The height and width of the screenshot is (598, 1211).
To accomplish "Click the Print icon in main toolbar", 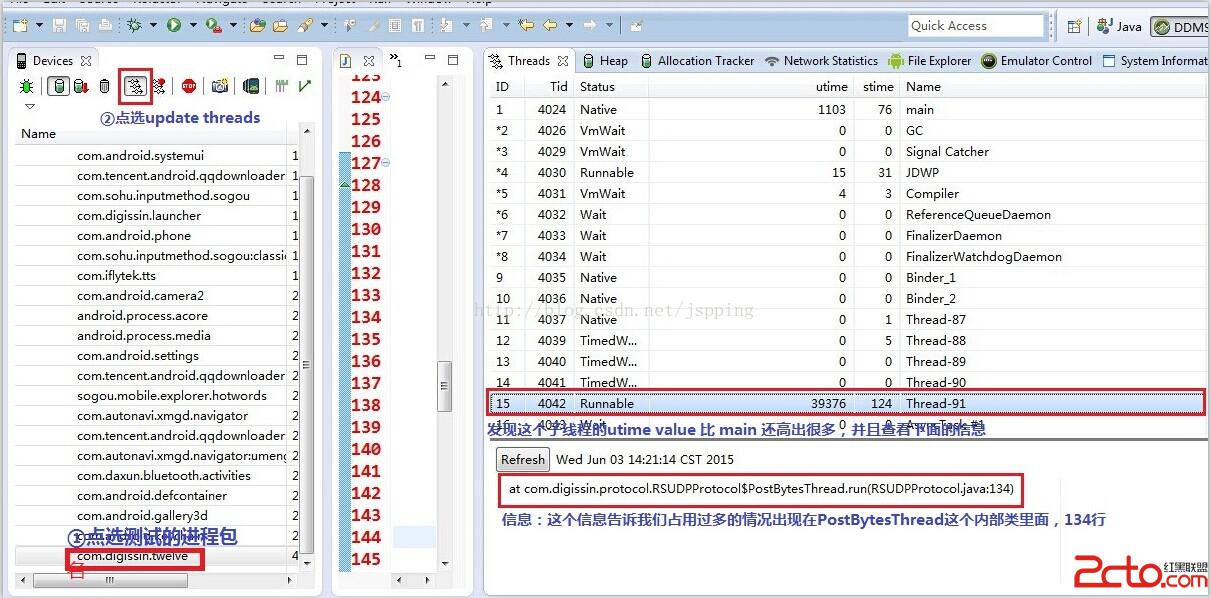I will (x=104, y=25).
